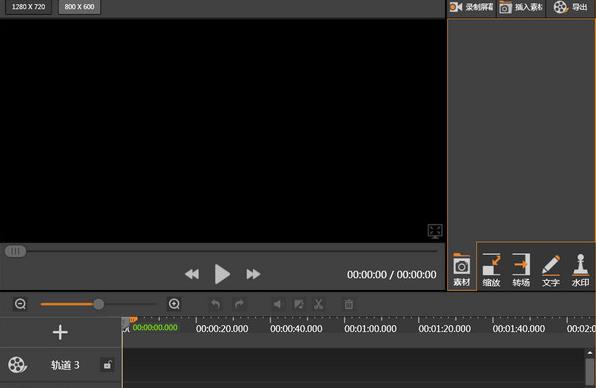The height and width of the screenshot is (388, 596).
Task: Open the 缩放 zoom effects tab
Action: point(491,270)
